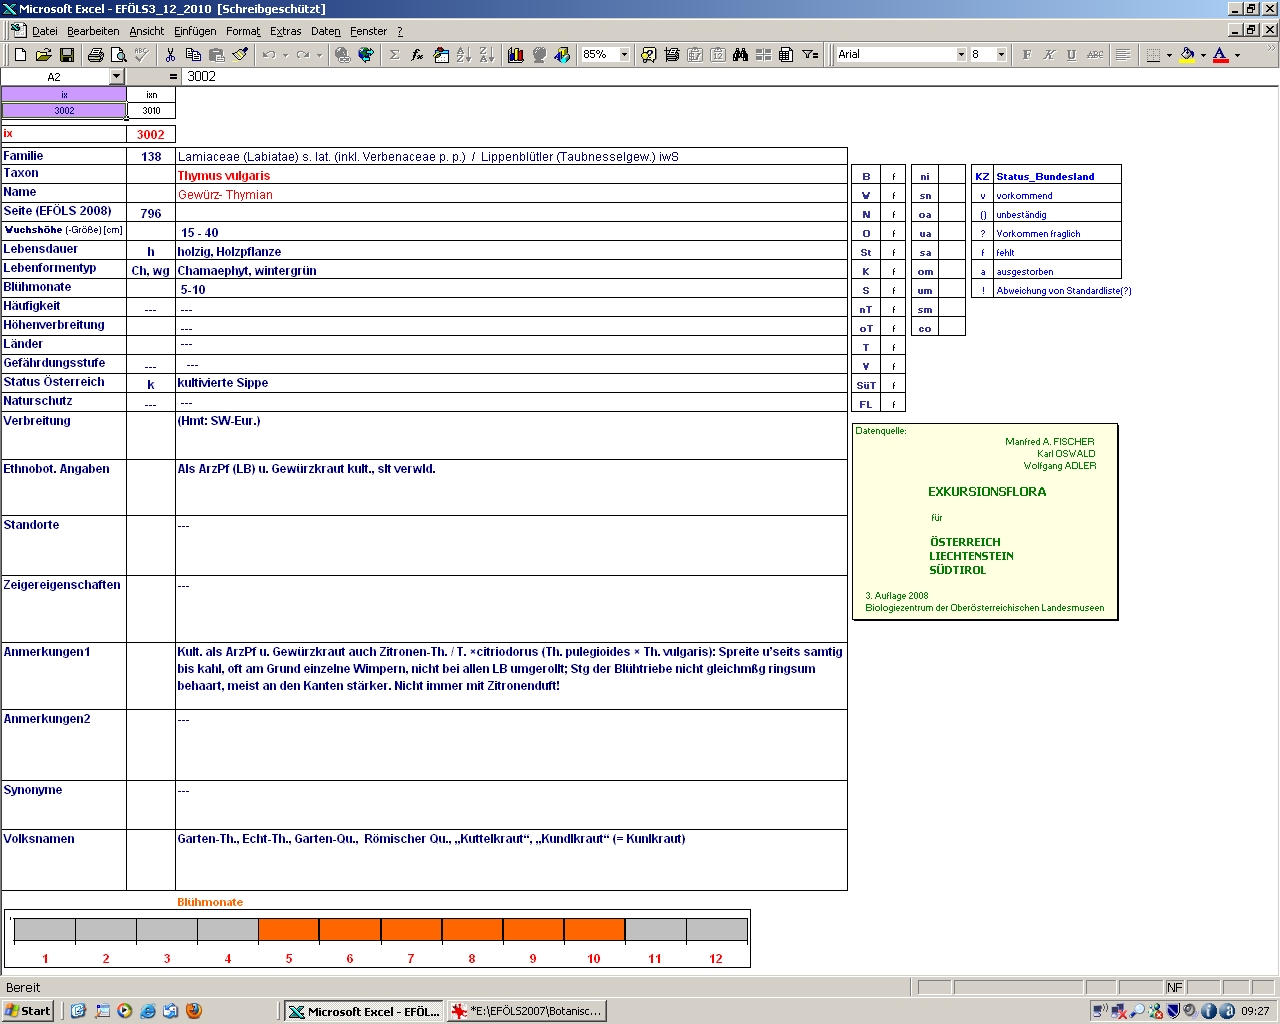Open Firefox from the quick launch bar
Image resolution: width=1280 pixels, height=1024 pixels.
193,1011
